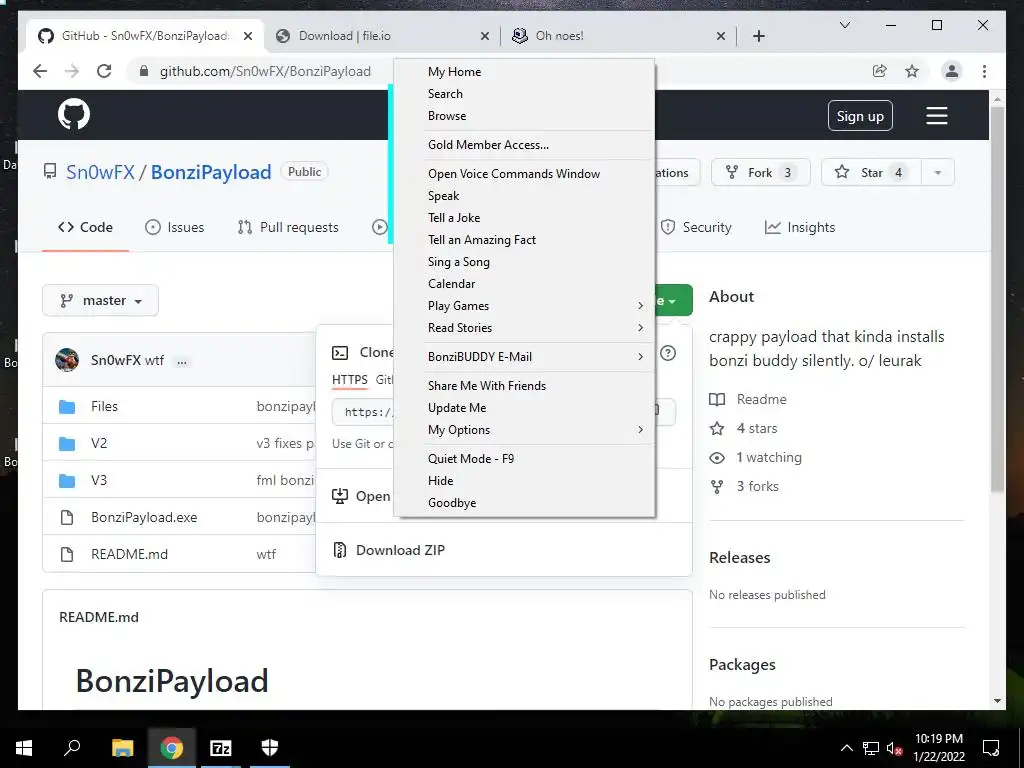
Task: Select the HTTPS clone tab
Action: pyautogui.click(x=349, y=379)
